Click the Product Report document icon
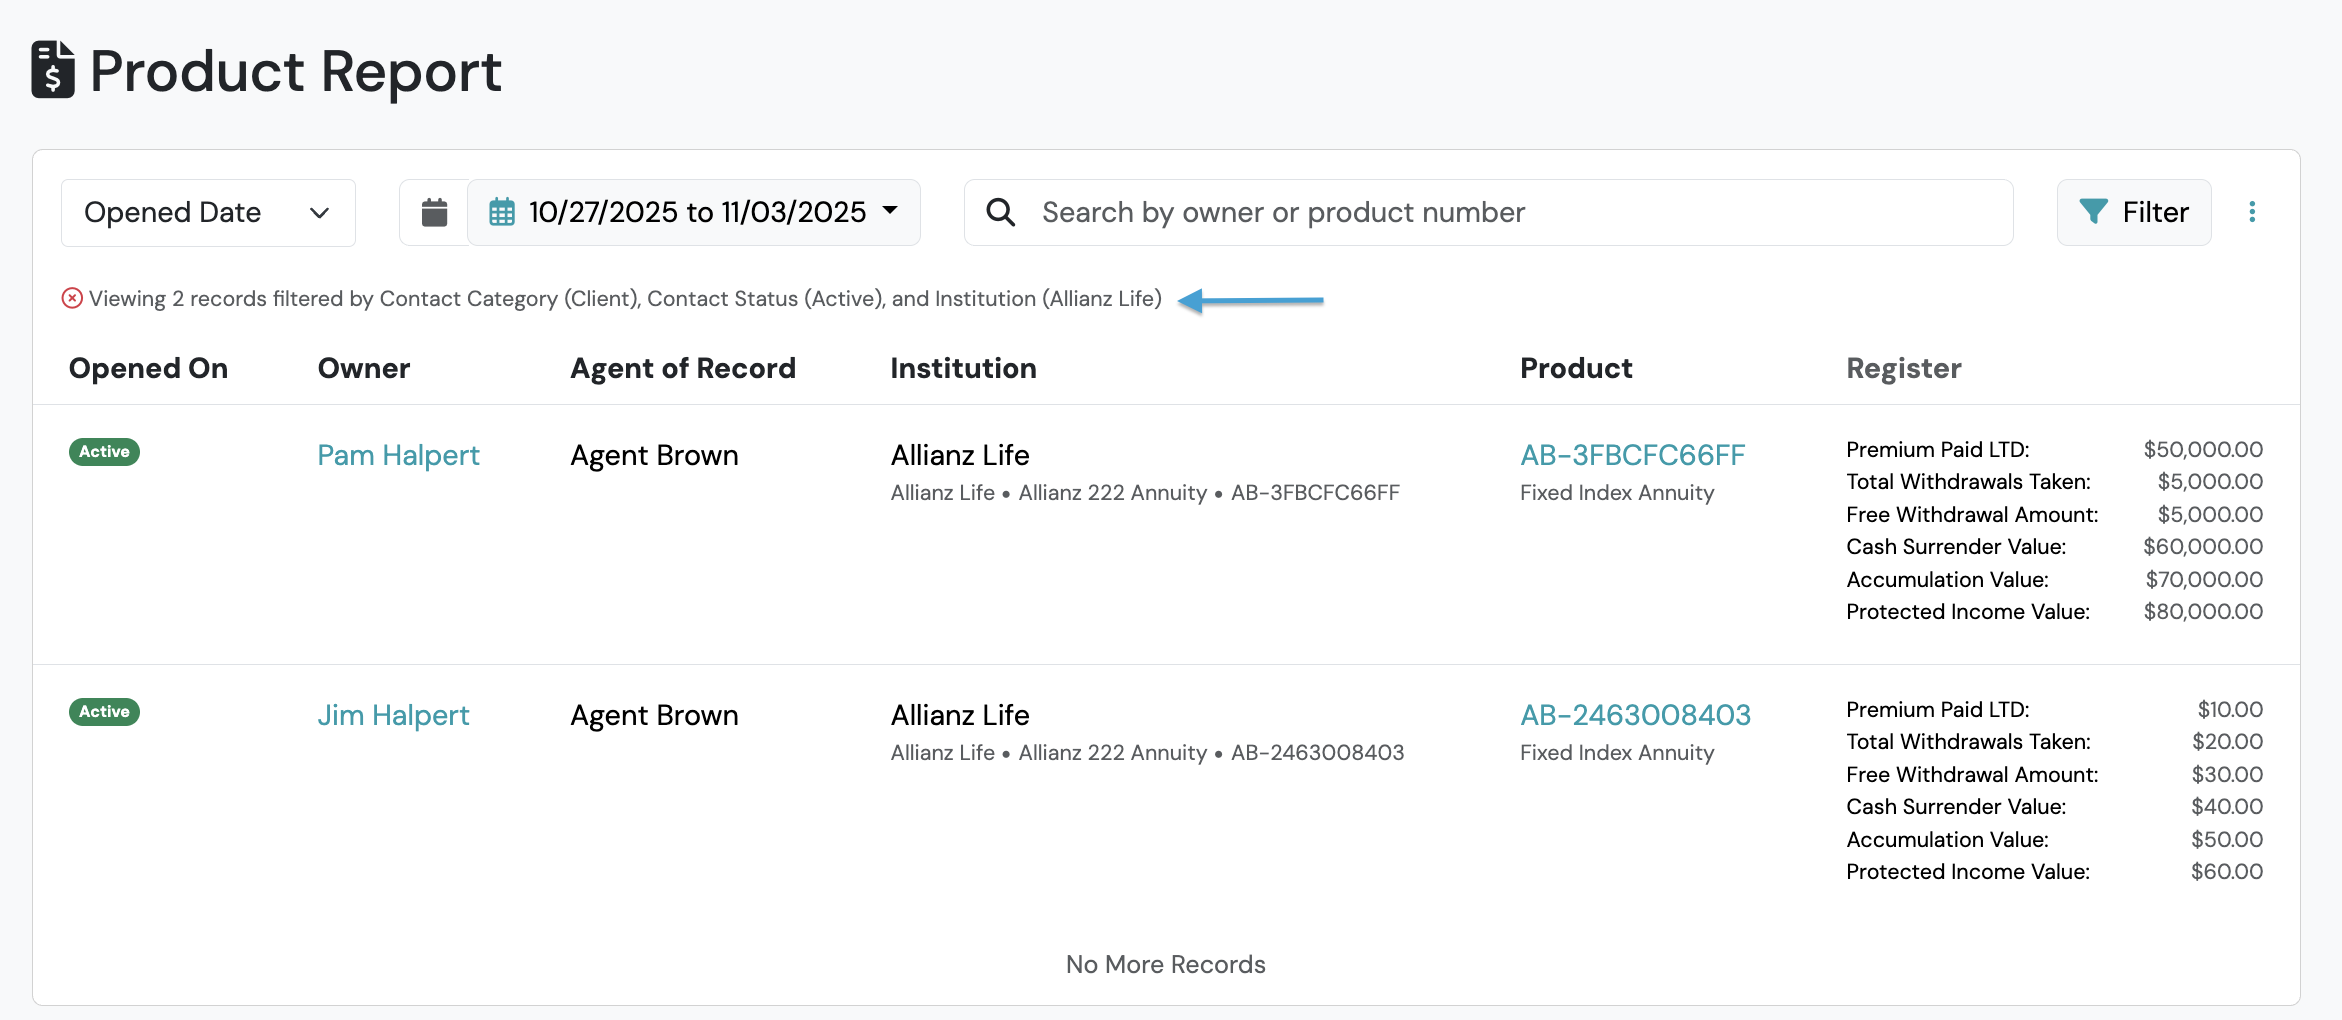 point(53,70)
